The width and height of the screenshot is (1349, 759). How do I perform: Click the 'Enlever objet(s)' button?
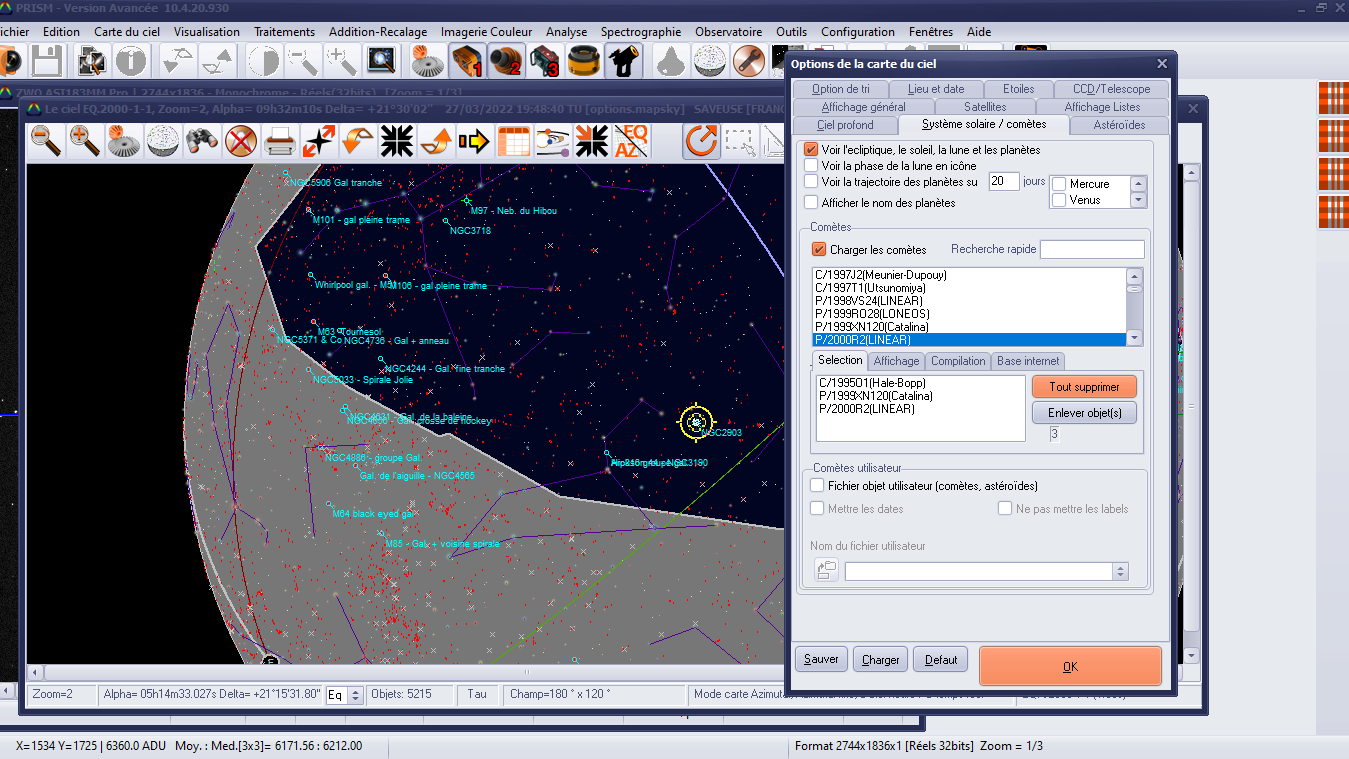point(1084,413)
